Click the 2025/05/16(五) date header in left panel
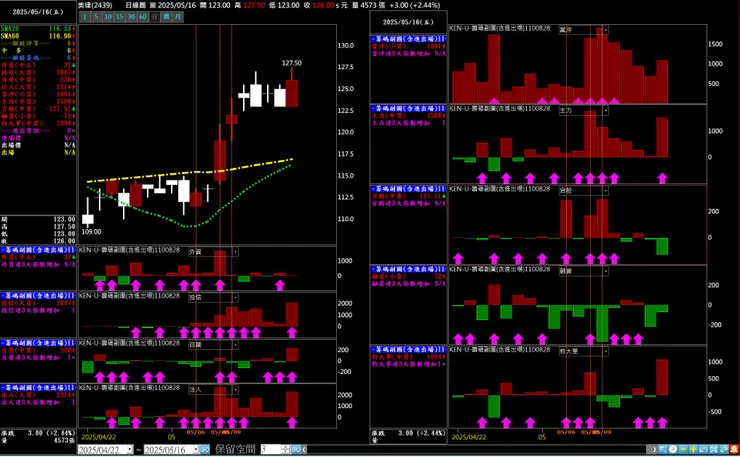Viewport: 740px width, 457px height. 38,12
